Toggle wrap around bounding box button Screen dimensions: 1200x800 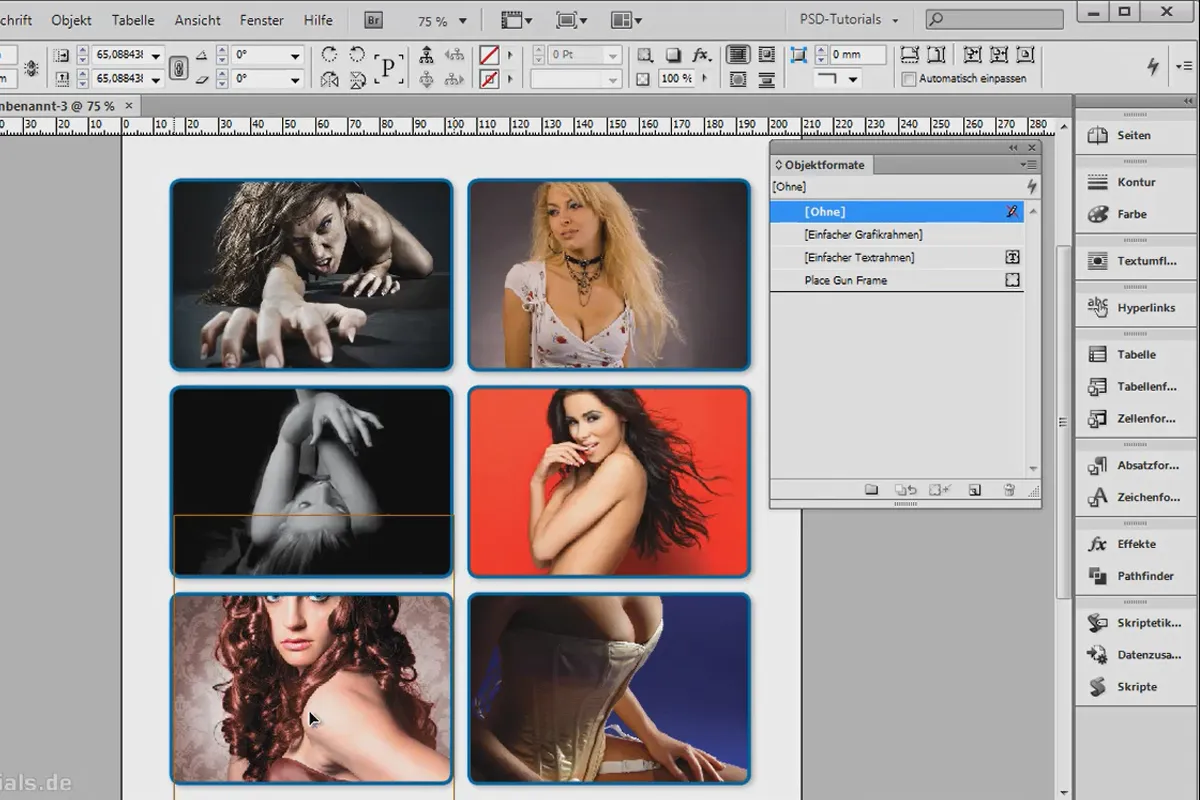tap(765, 55)
